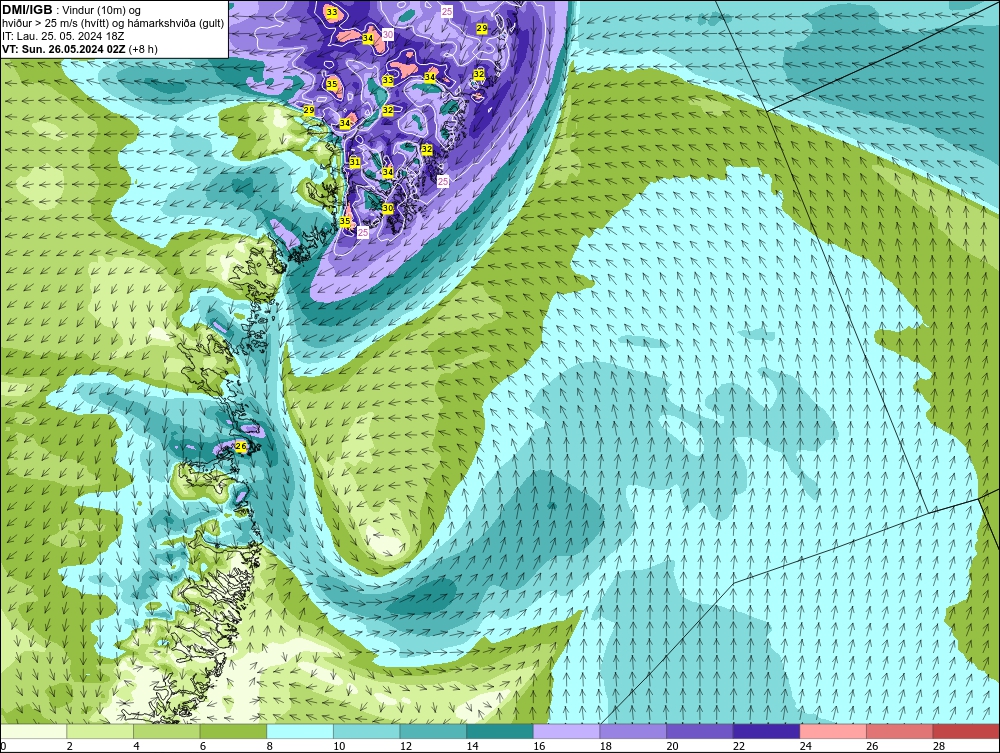Screen dimensions: 1000x753
Task: Click the "VT: Sun. 26.05.2024 02Z (+8 h)" line
Action: (80, 48)
